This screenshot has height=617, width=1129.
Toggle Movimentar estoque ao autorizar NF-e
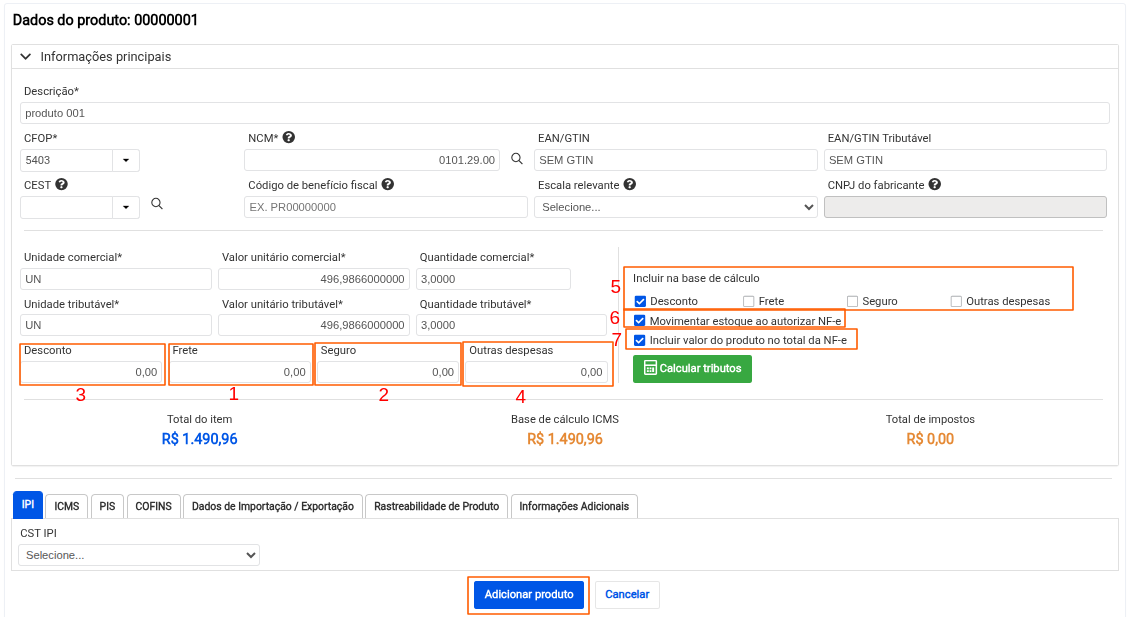point(641,321)
